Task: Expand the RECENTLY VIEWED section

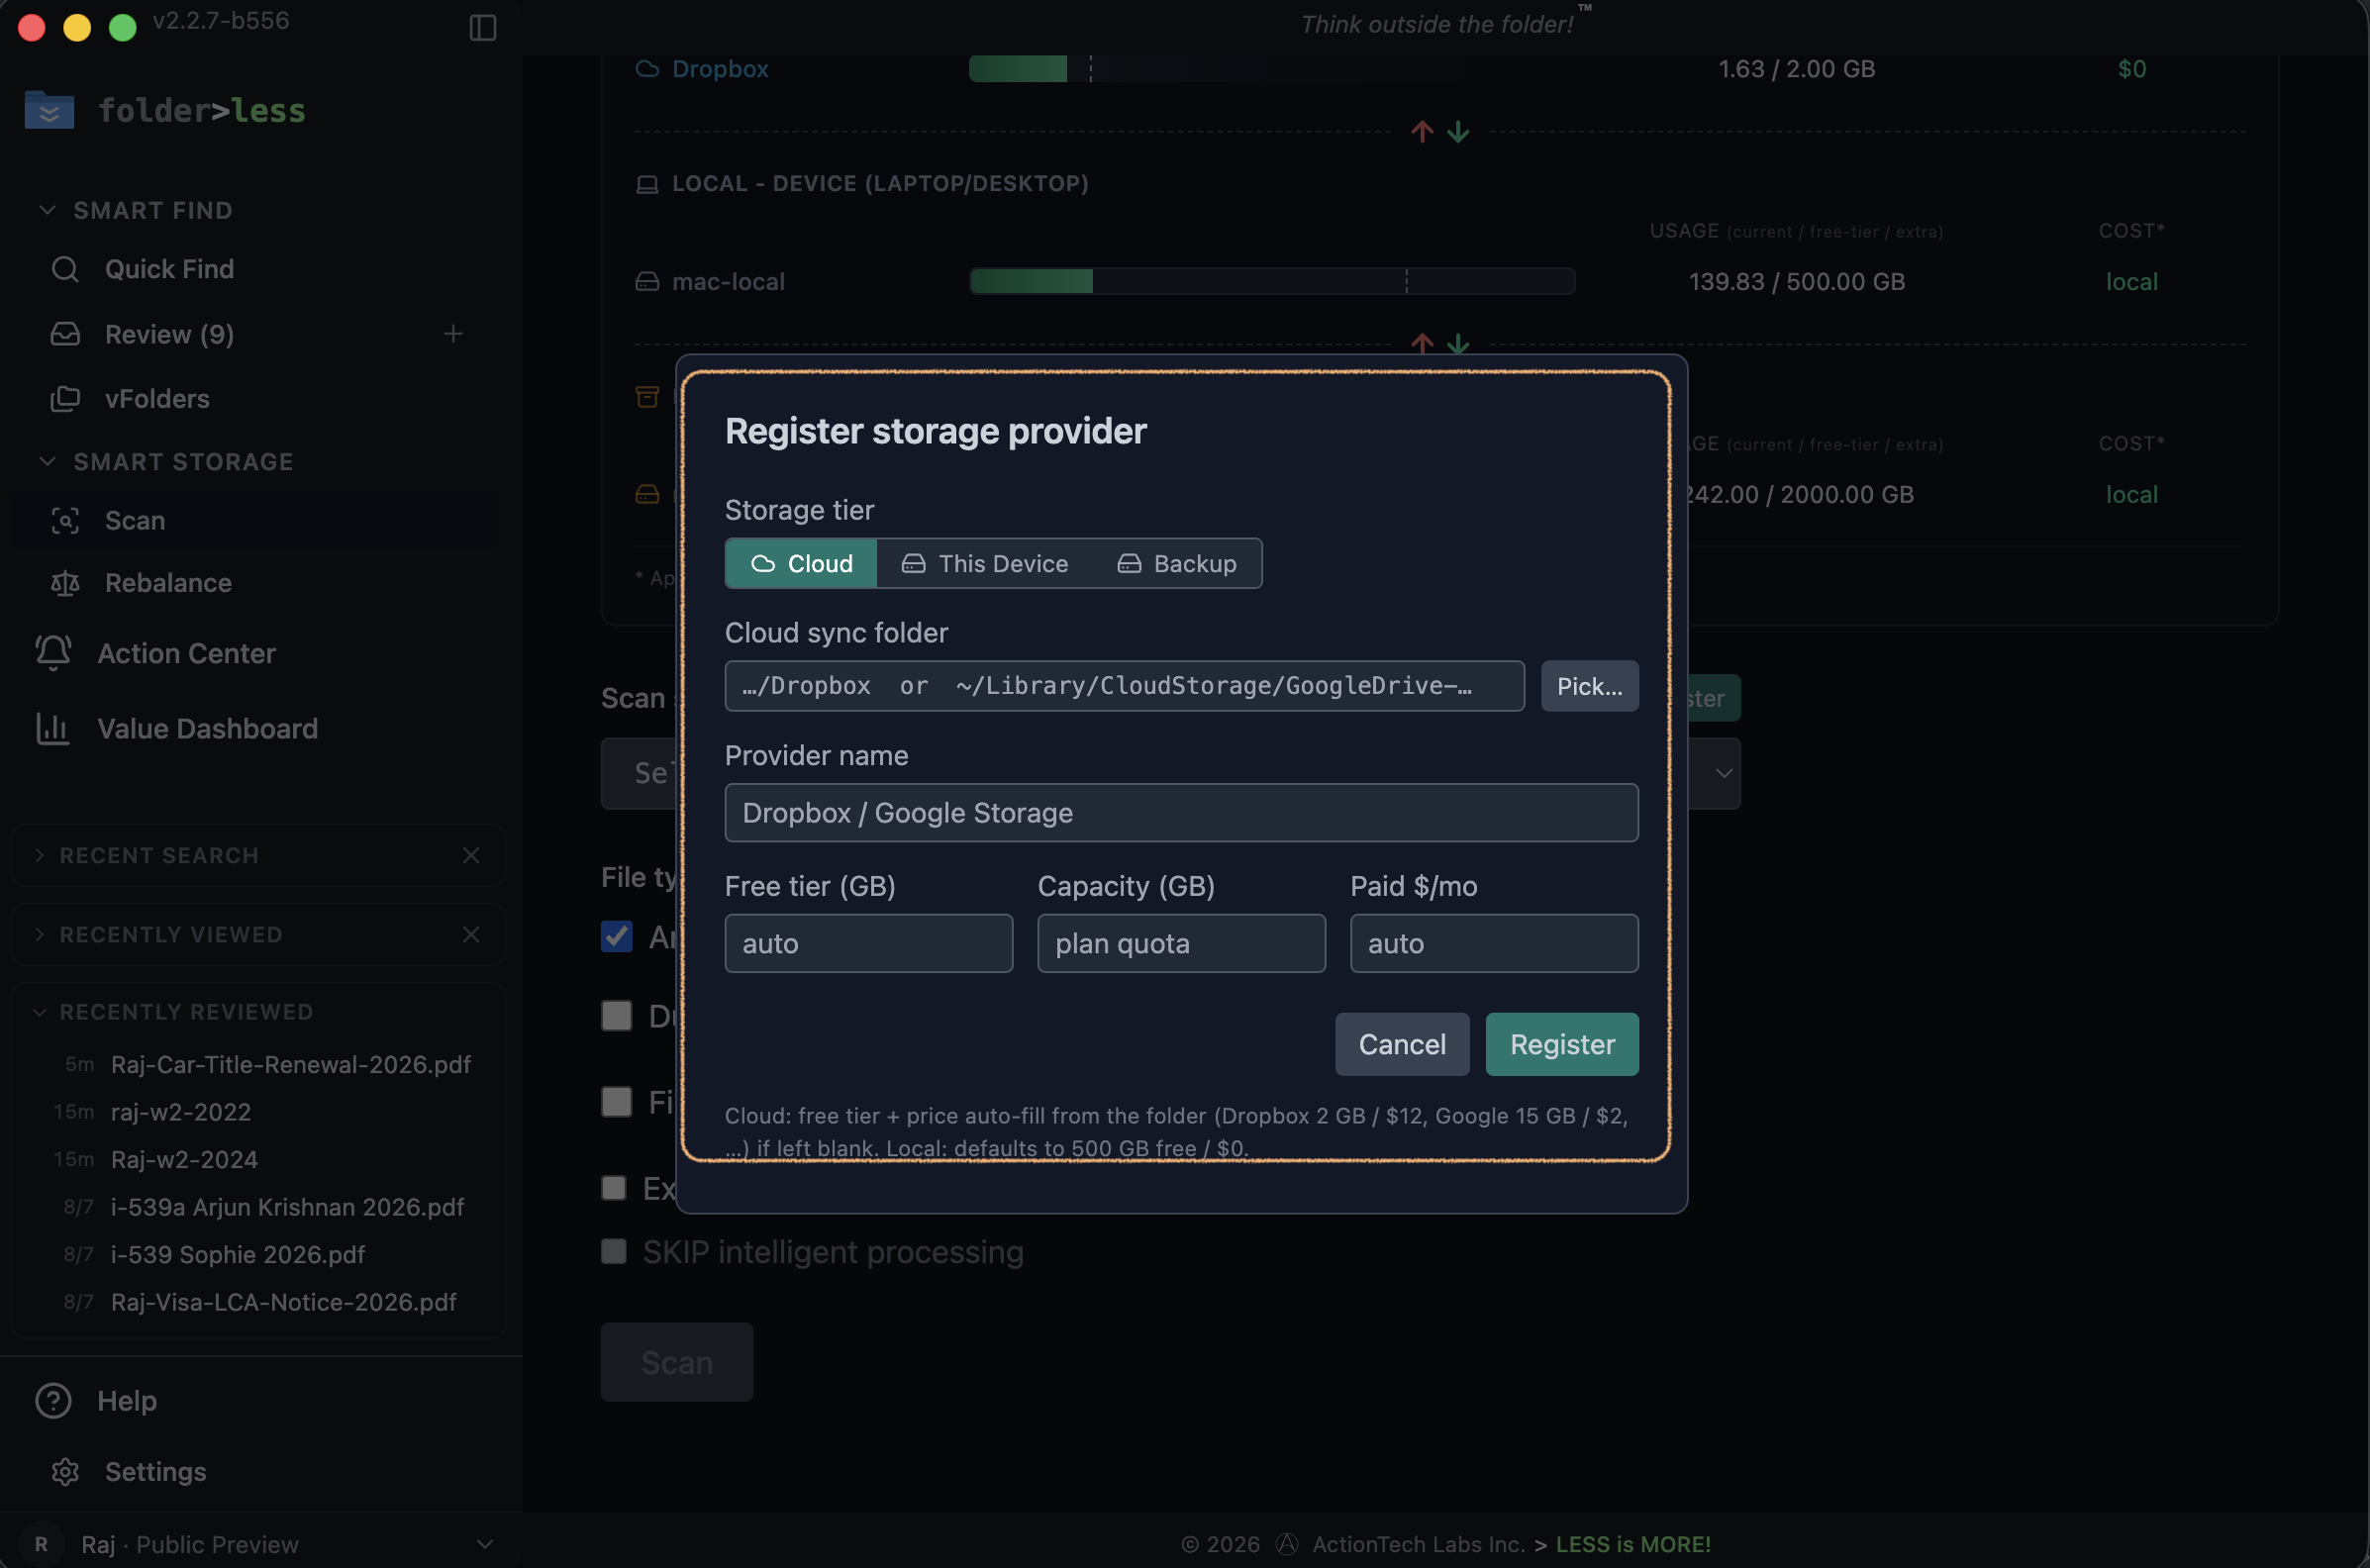Action: click(39, 935)
